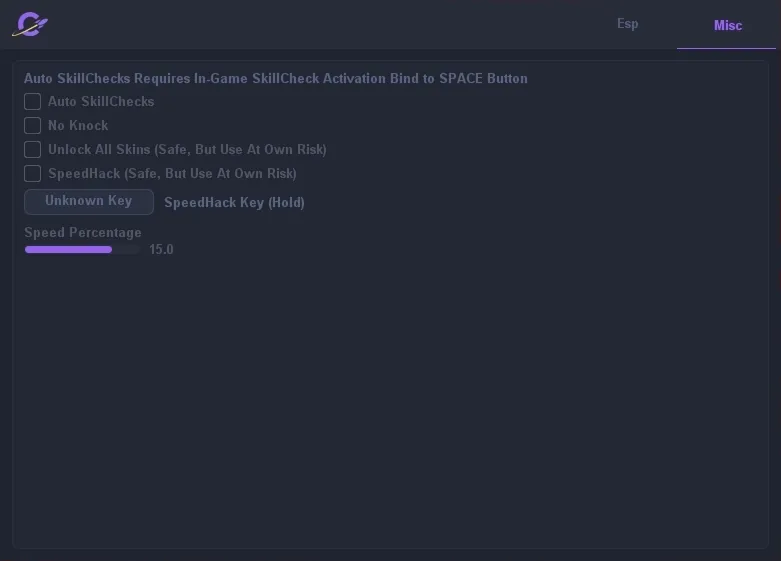Image resolution: width=781 pixels, height=561 pixels.
Task: Click the Unknown Key bind button
Action: click(x=89, y=202)
